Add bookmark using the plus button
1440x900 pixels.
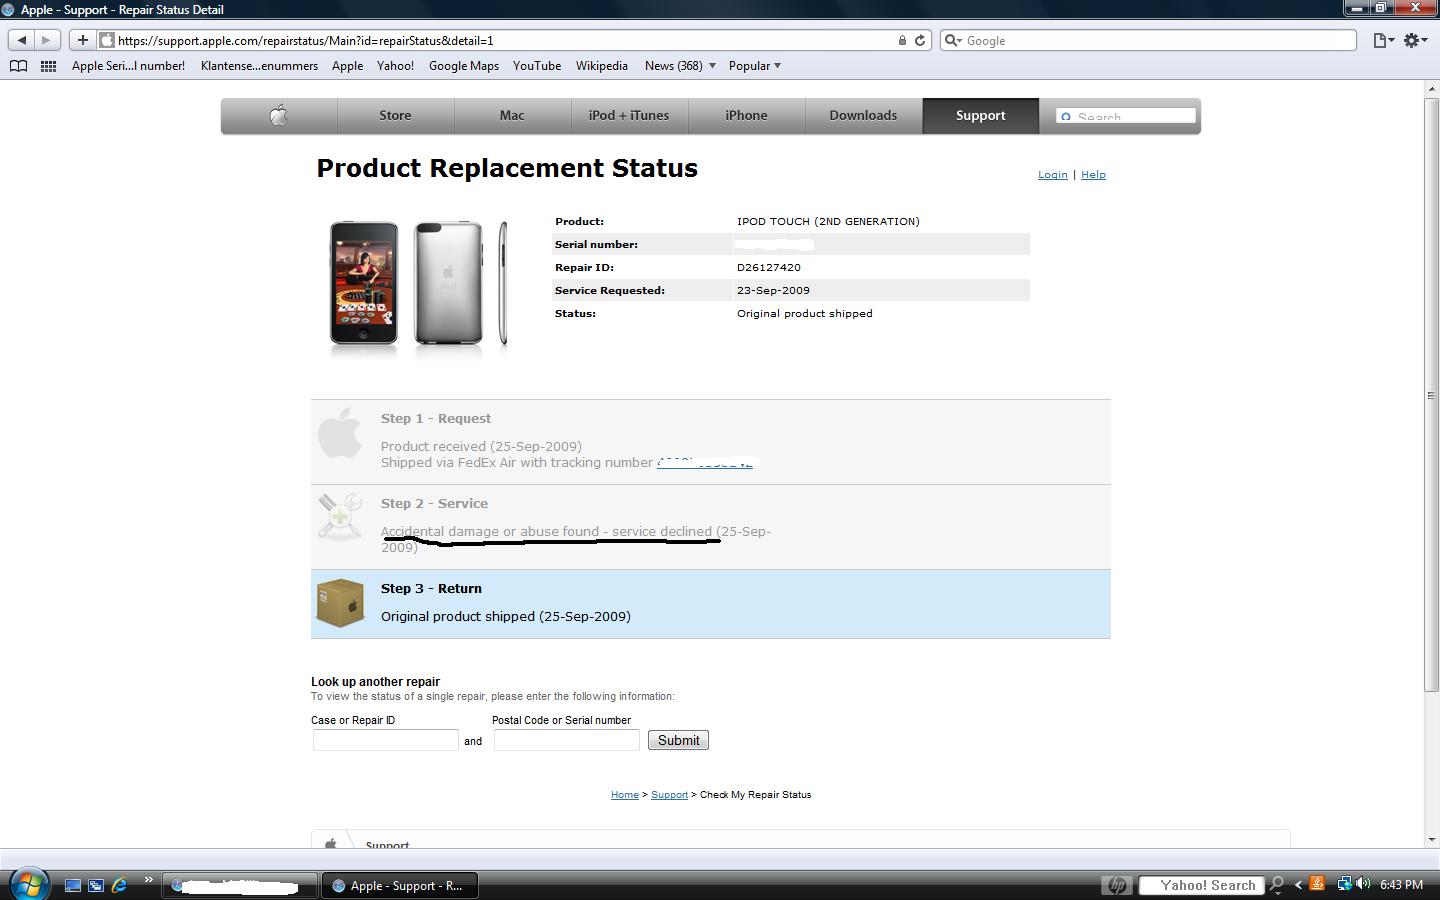(x=82, y=40)
